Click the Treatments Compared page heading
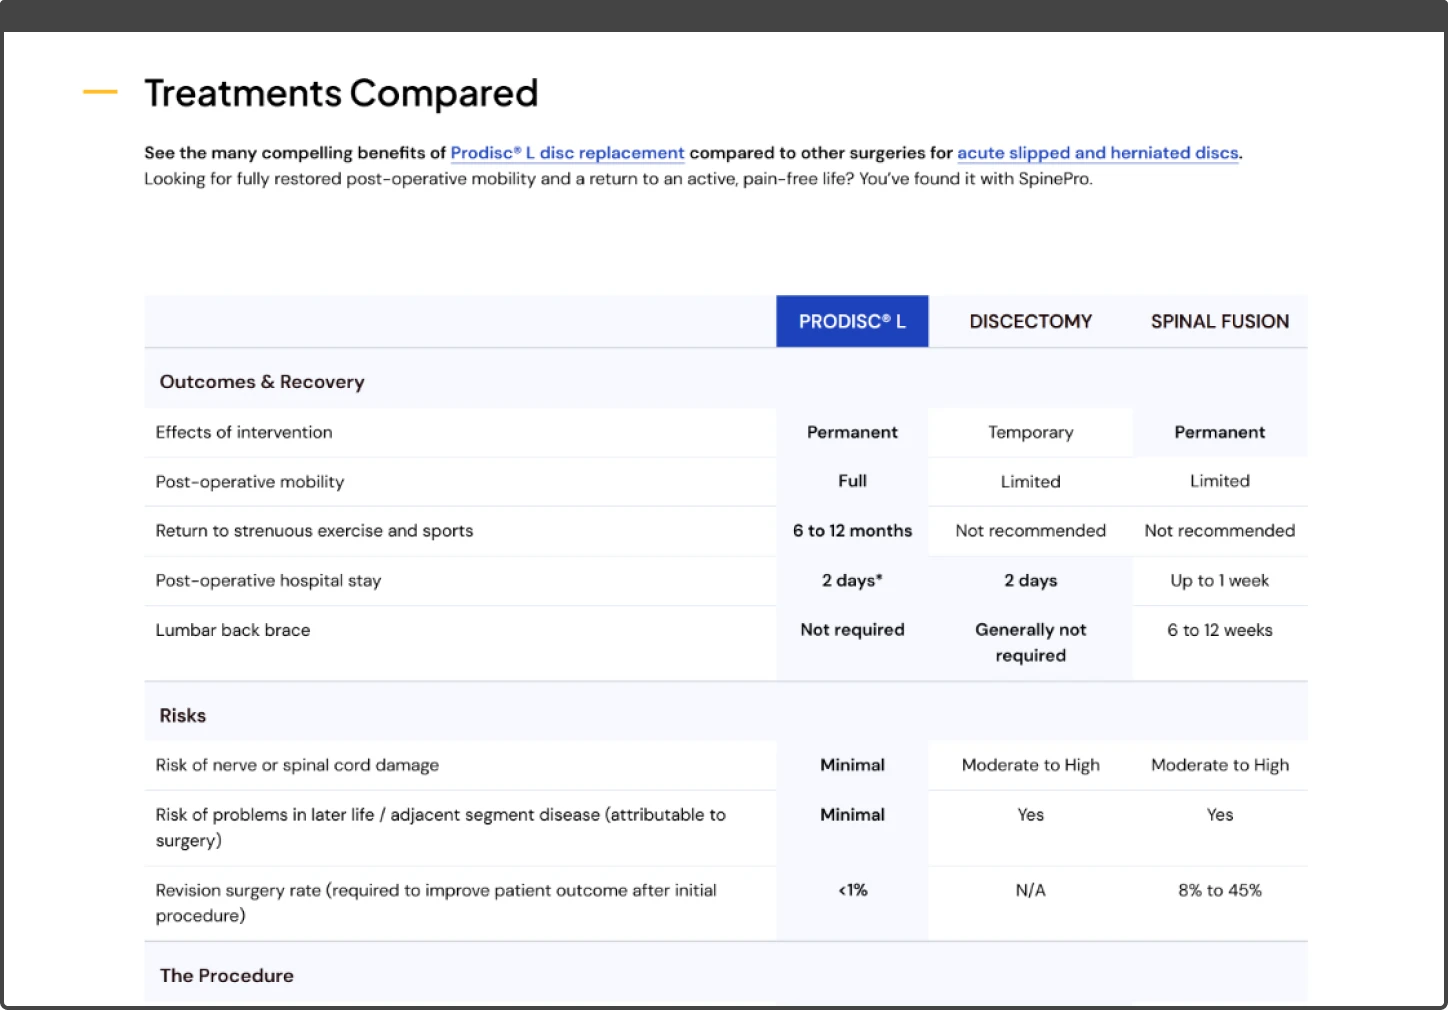Screen dimensions: 1448x1010 (341, 92)
